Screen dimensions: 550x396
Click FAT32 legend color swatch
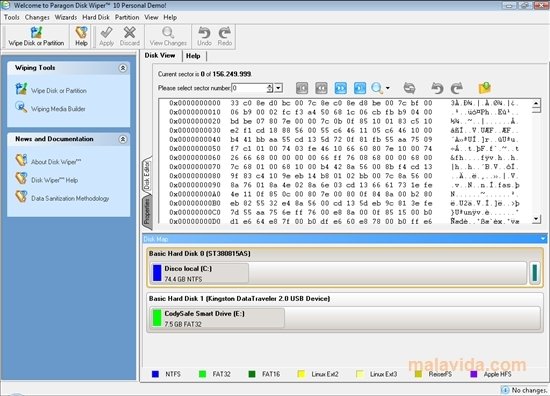(x=202, y=374)
